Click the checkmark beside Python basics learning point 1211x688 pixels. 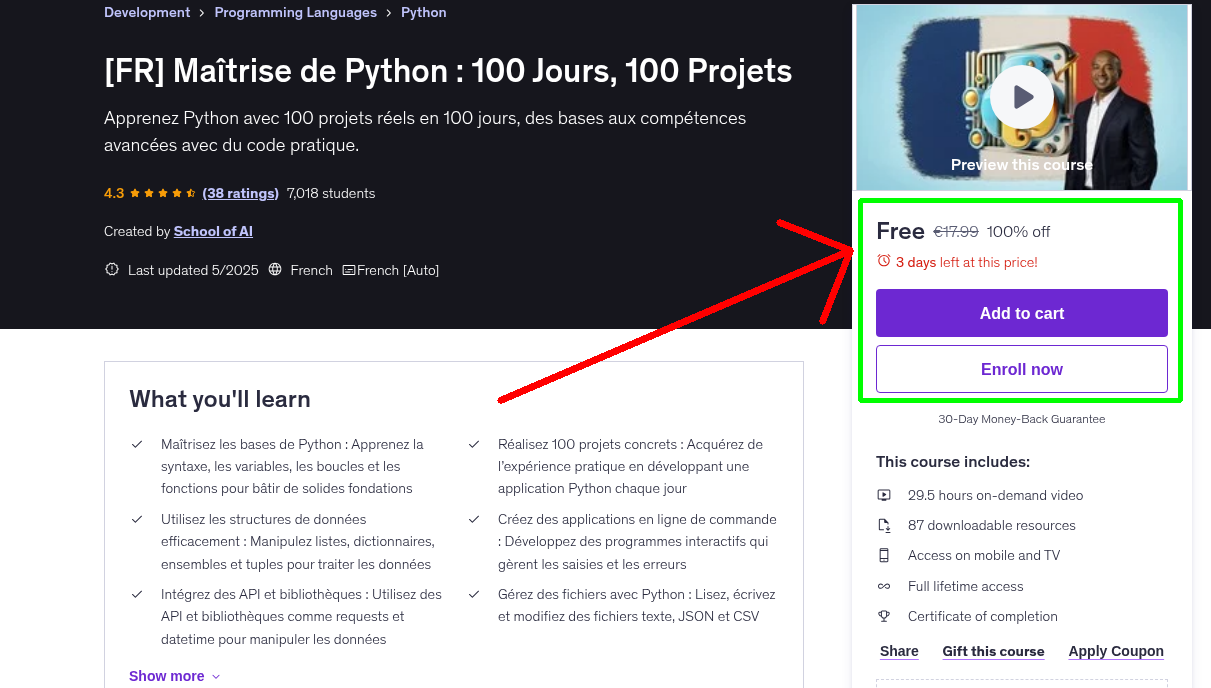tap(137, 443)
